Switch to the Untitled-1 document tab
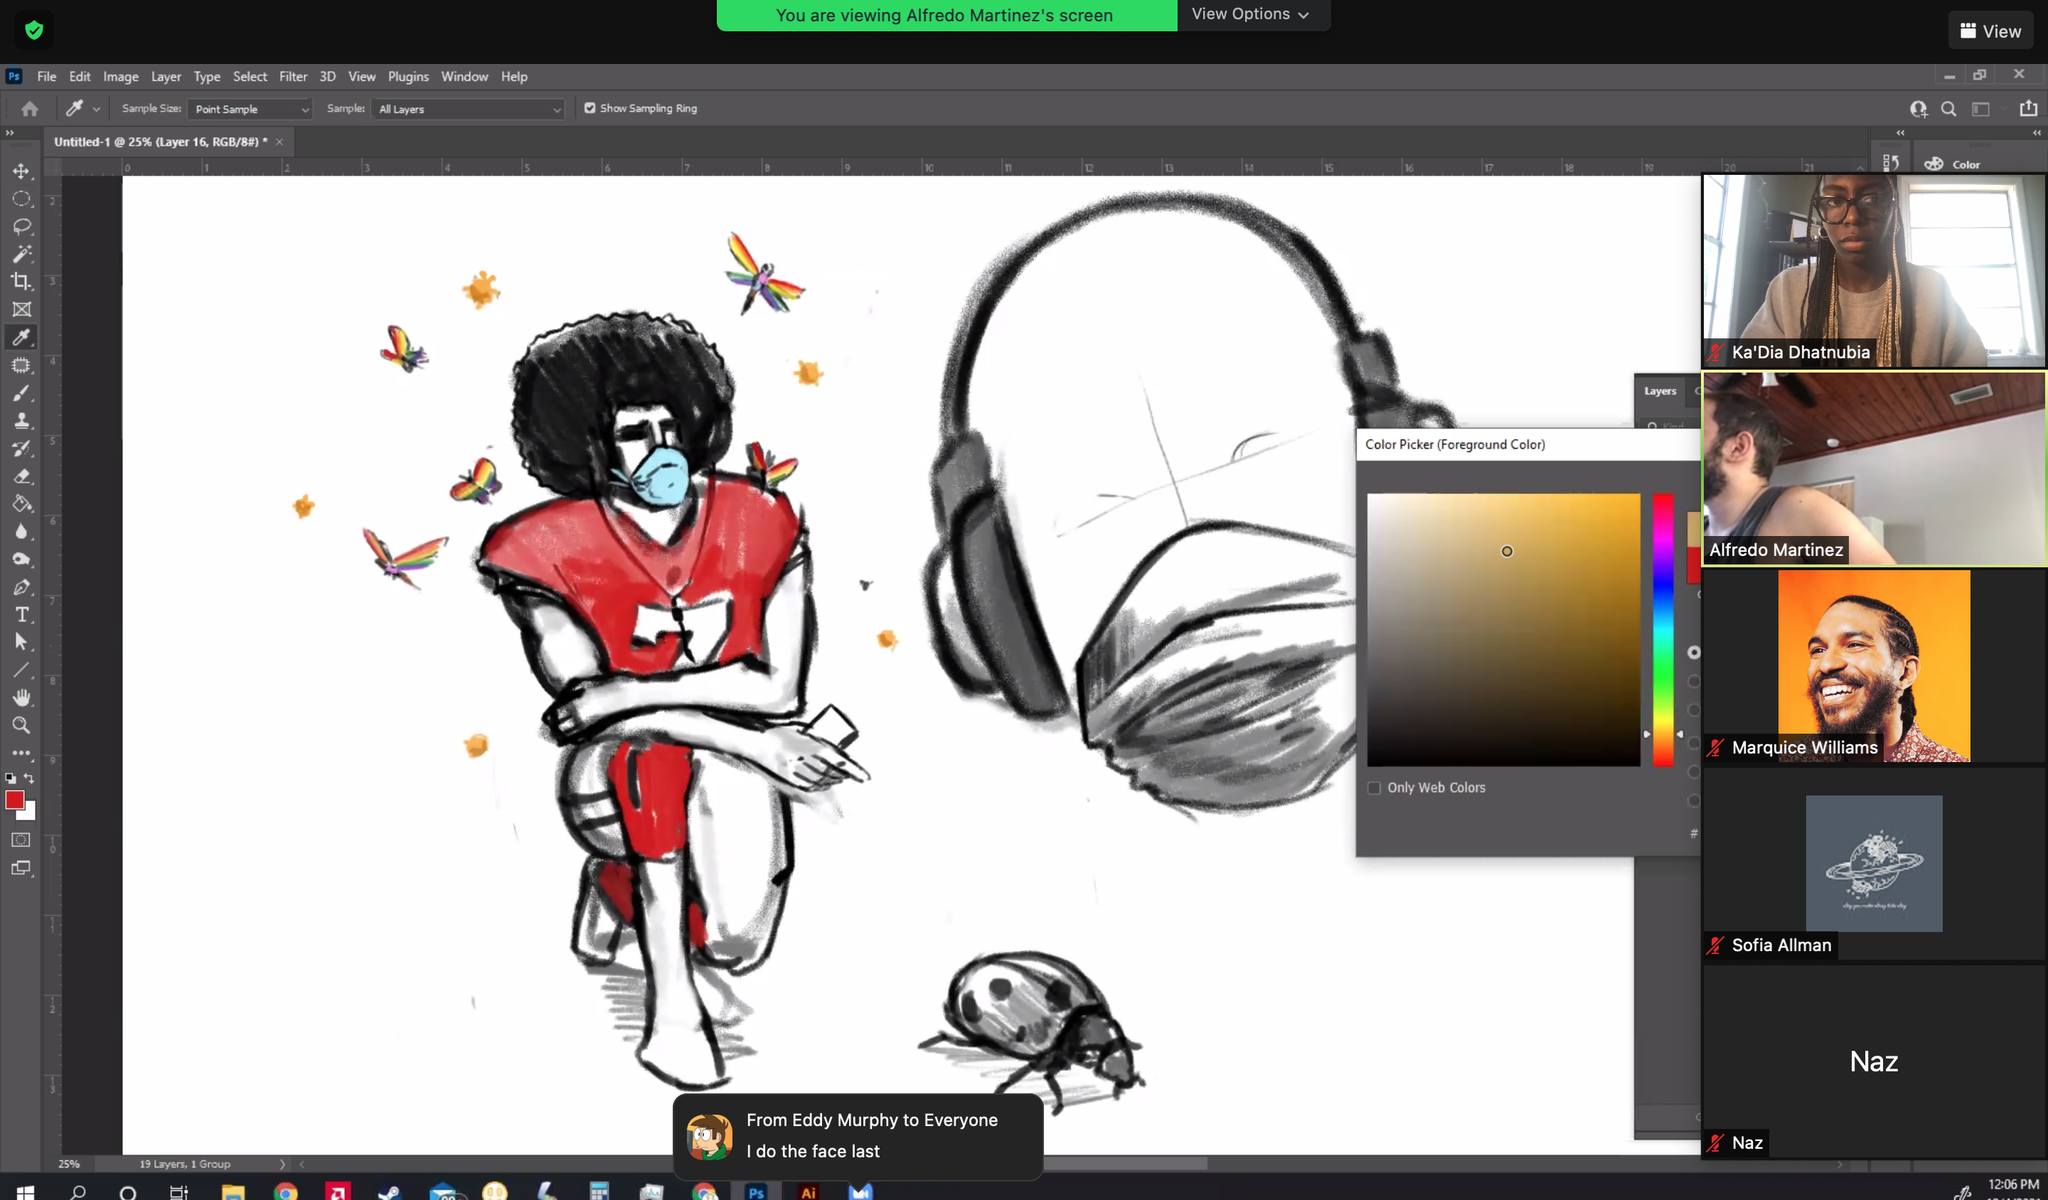The image size is (2048, 1200). pos(160,142)
